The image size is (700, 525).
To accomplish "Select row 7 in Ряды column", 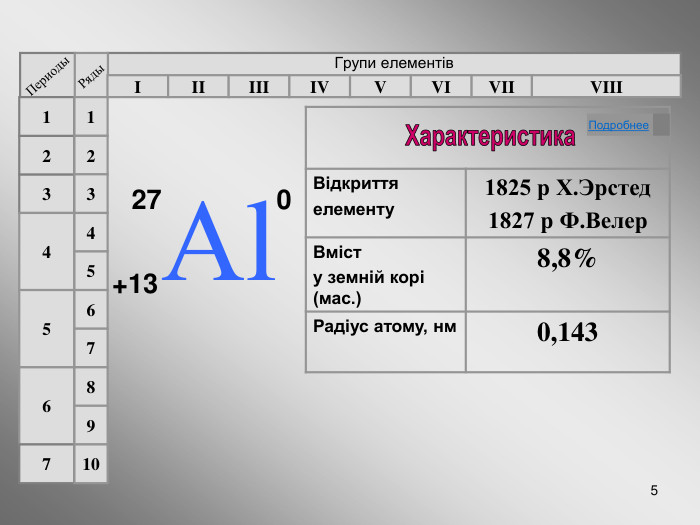I will click(91, 348).
